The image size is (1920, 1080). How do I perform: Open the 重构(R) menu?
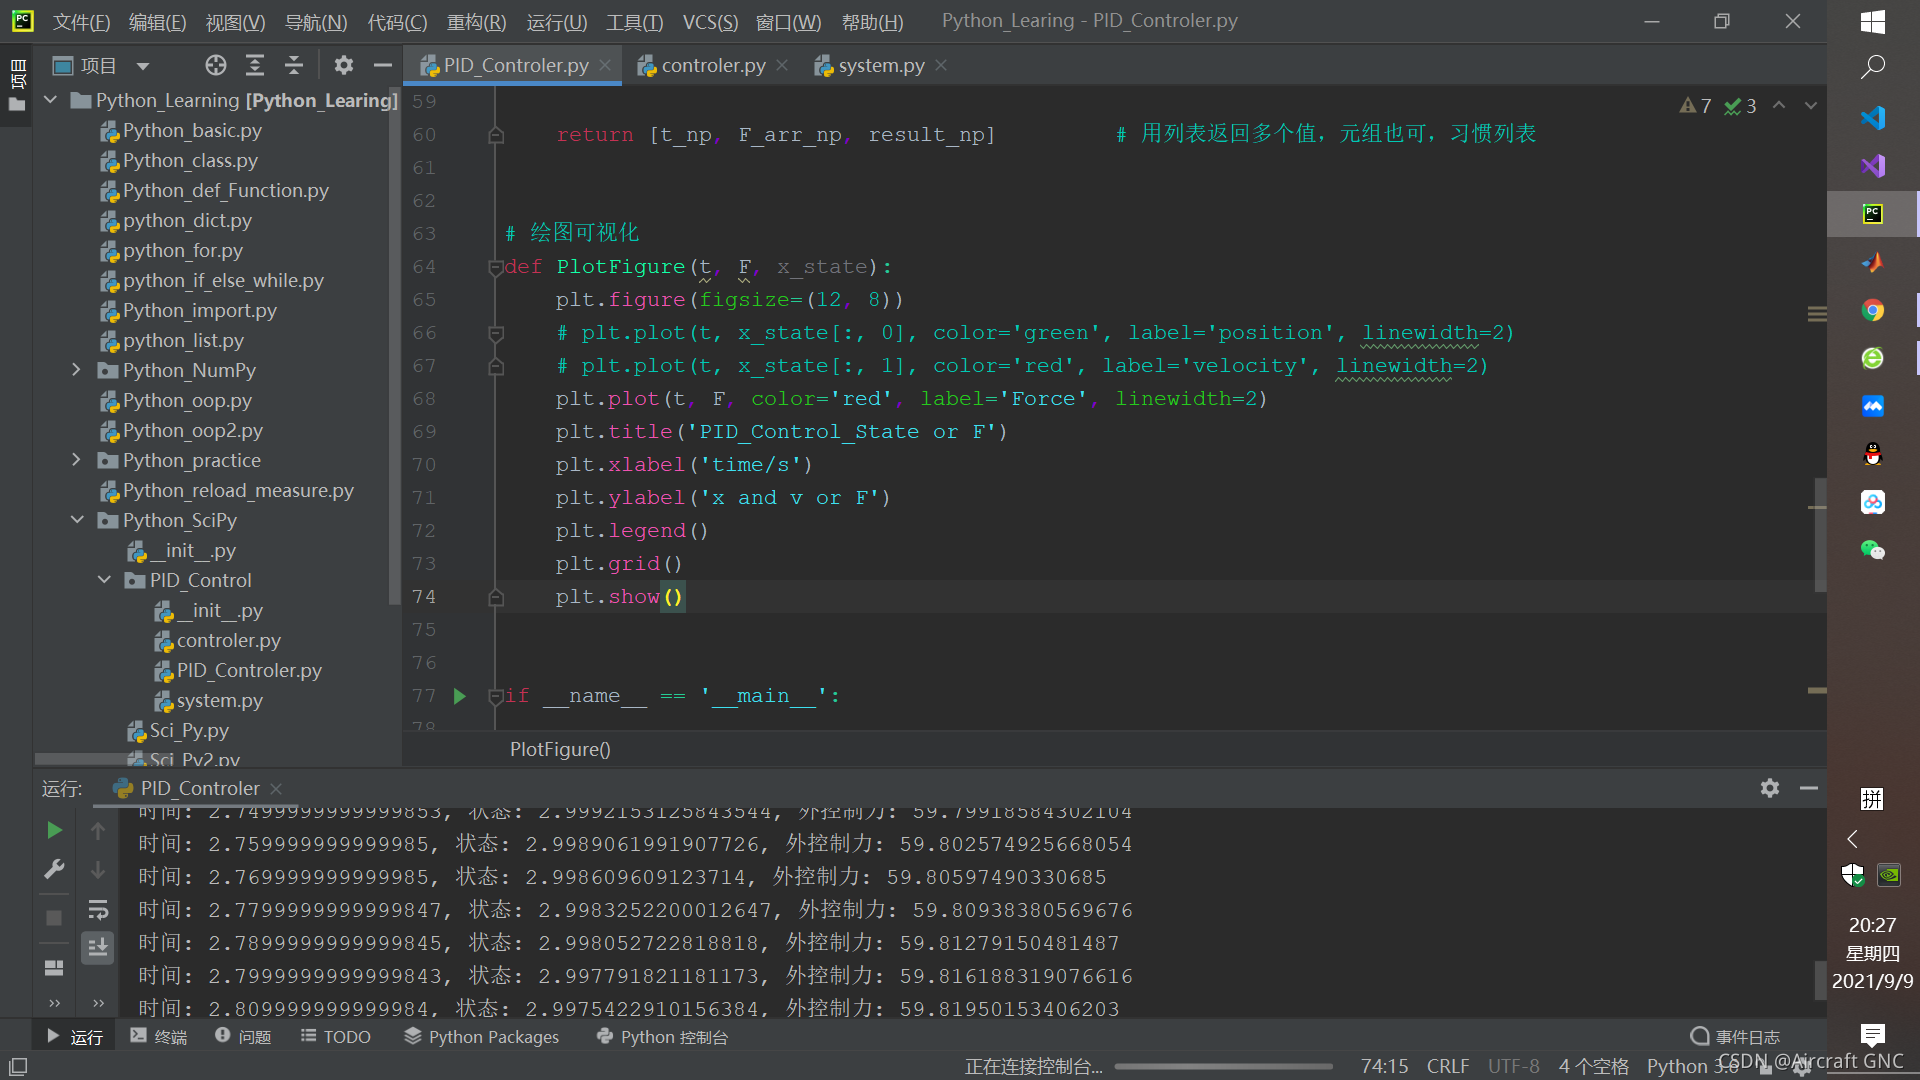[x=476, y=22]
